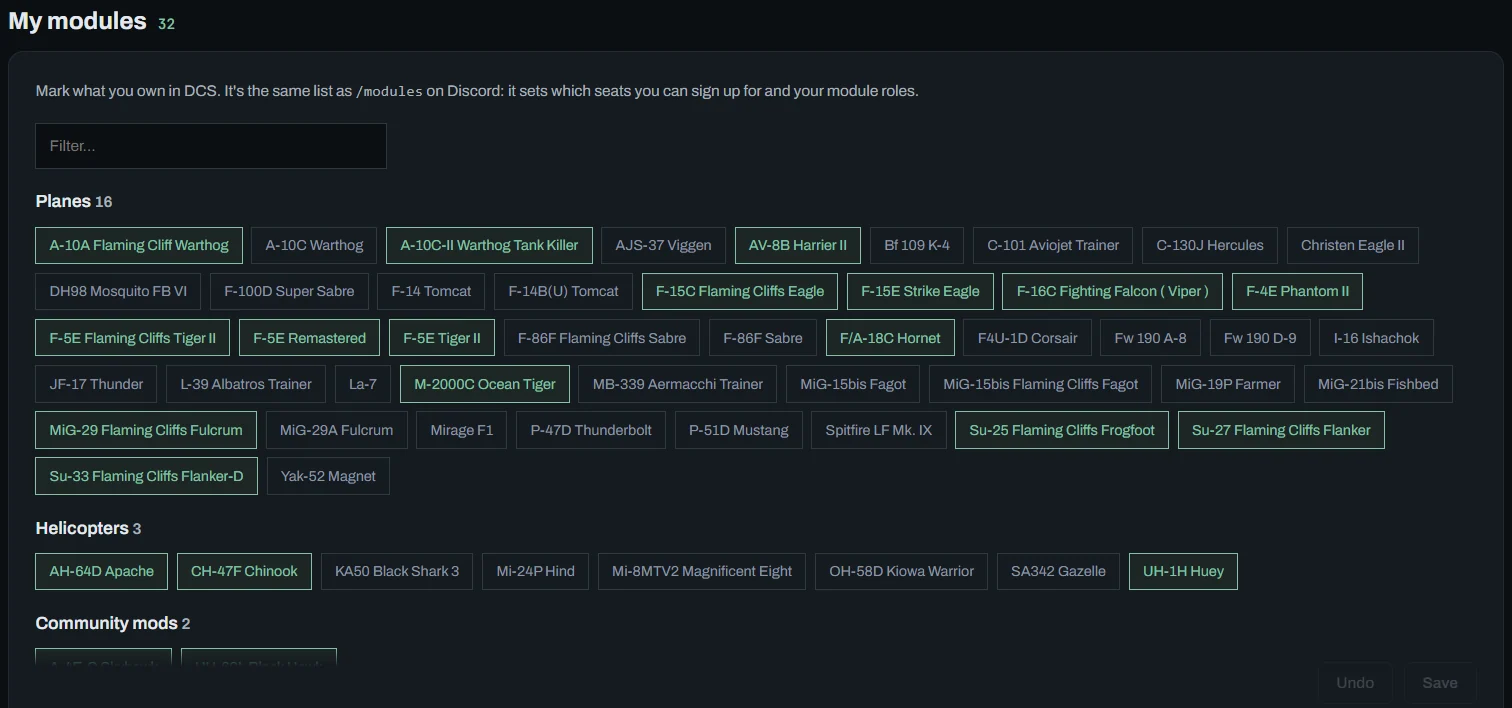Select the Fw 190 D-9 chip
This screenshot has width=1512, height=708.
1260,338
